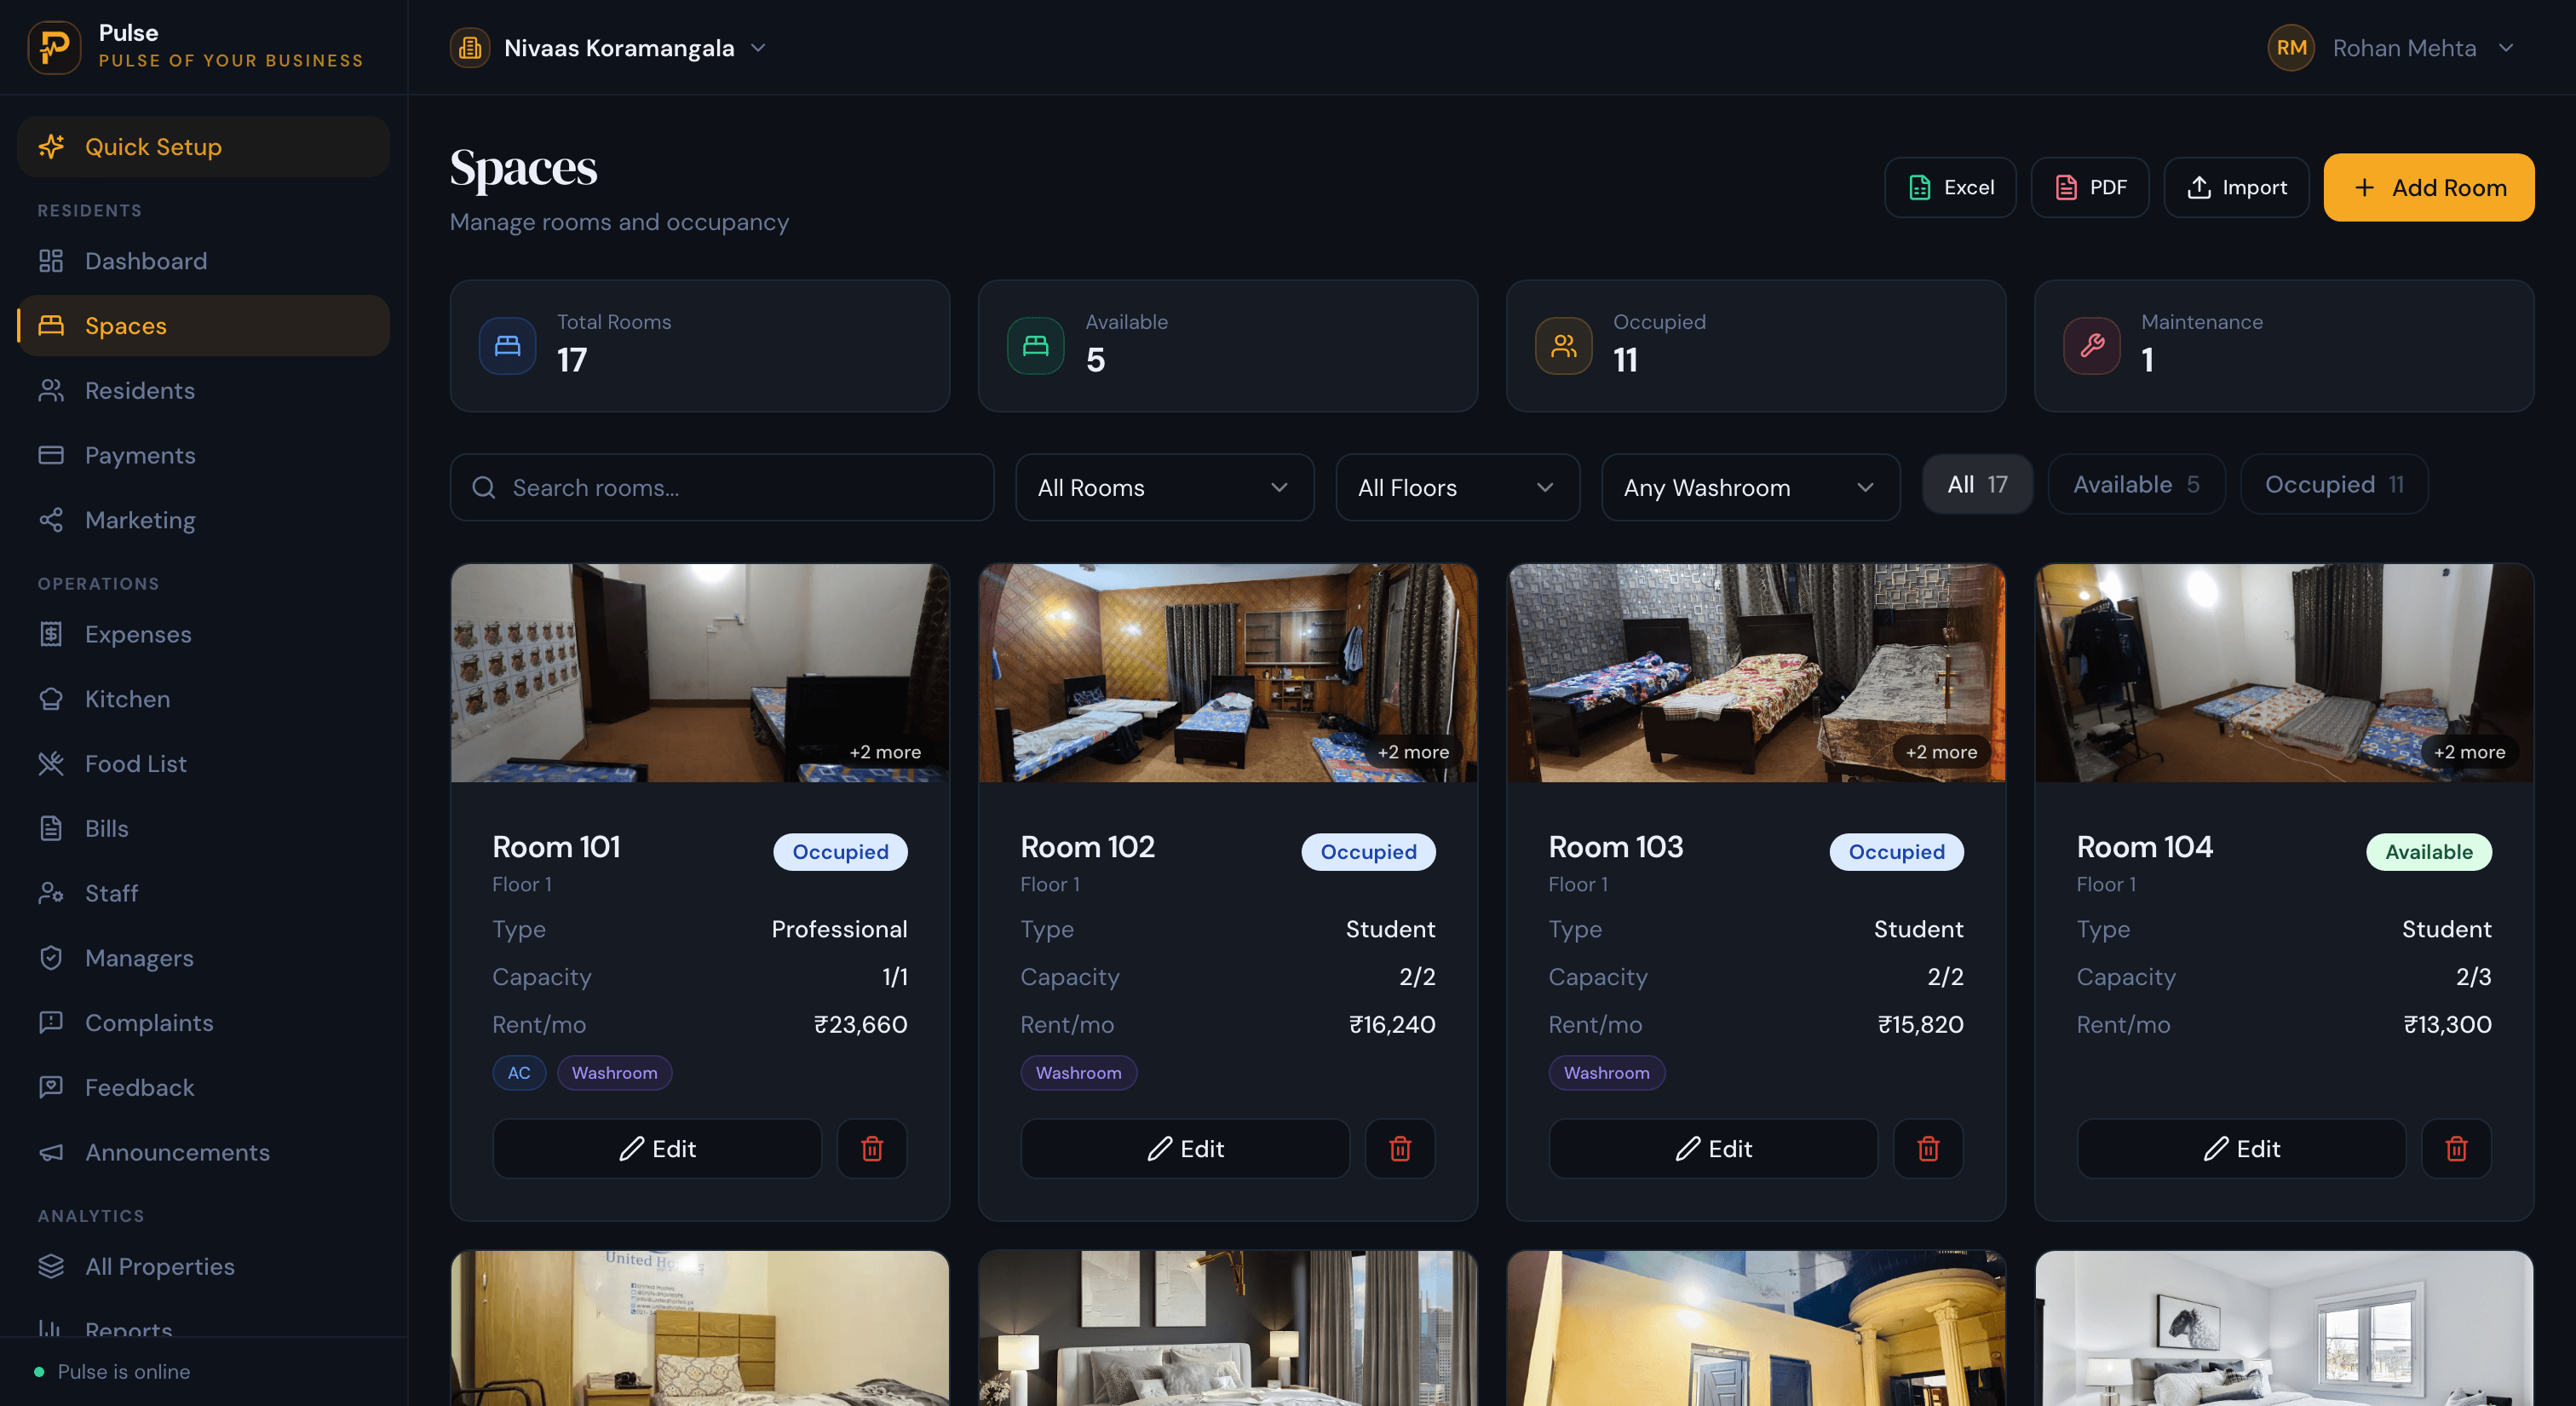2576x1406 pixels.
Task: Select the Occupied 11 filter tab
Action: click(x=2334, y=484)
